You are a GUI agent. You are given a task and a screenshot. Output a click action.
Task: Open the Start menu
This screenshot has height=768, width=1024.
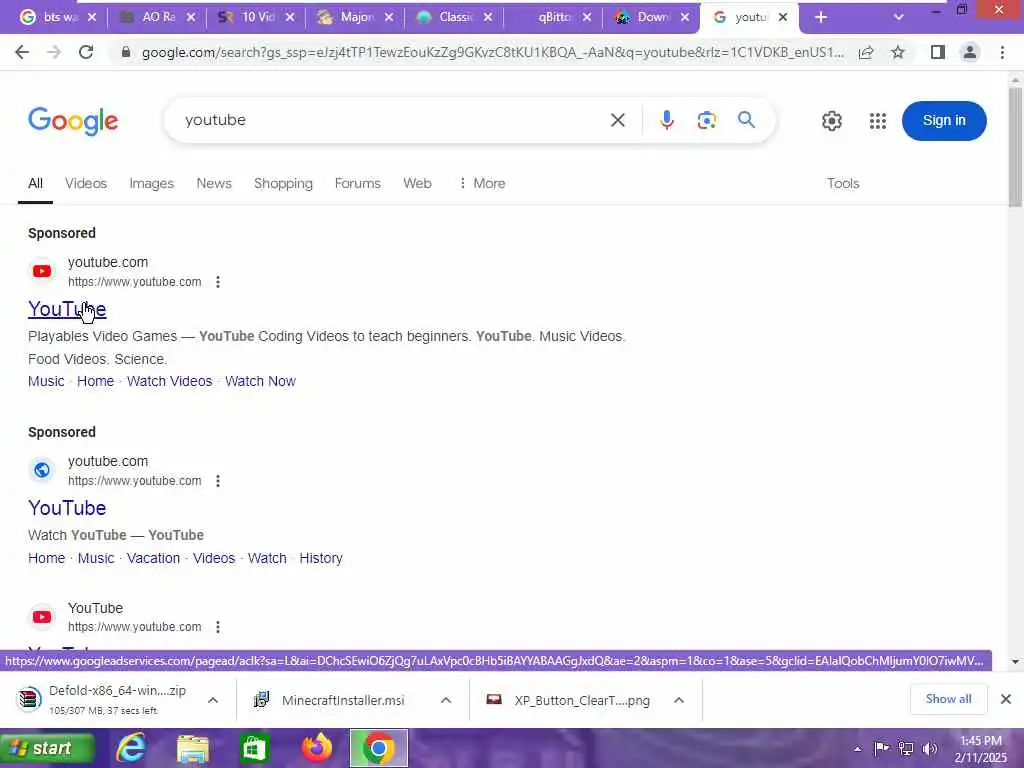tap(48, 748)
